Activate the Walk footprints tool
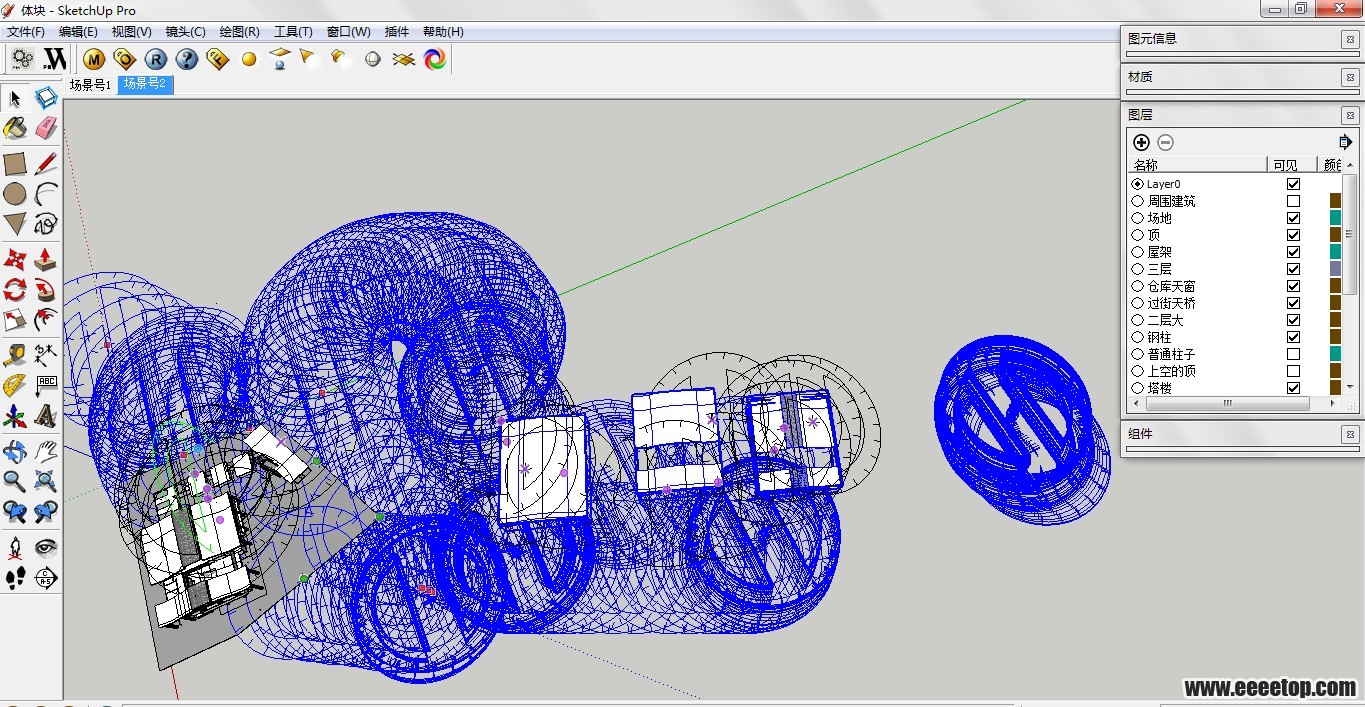The width and height of the screenshot is (1365, 707). pyautogui.click(x=15, y=577)
